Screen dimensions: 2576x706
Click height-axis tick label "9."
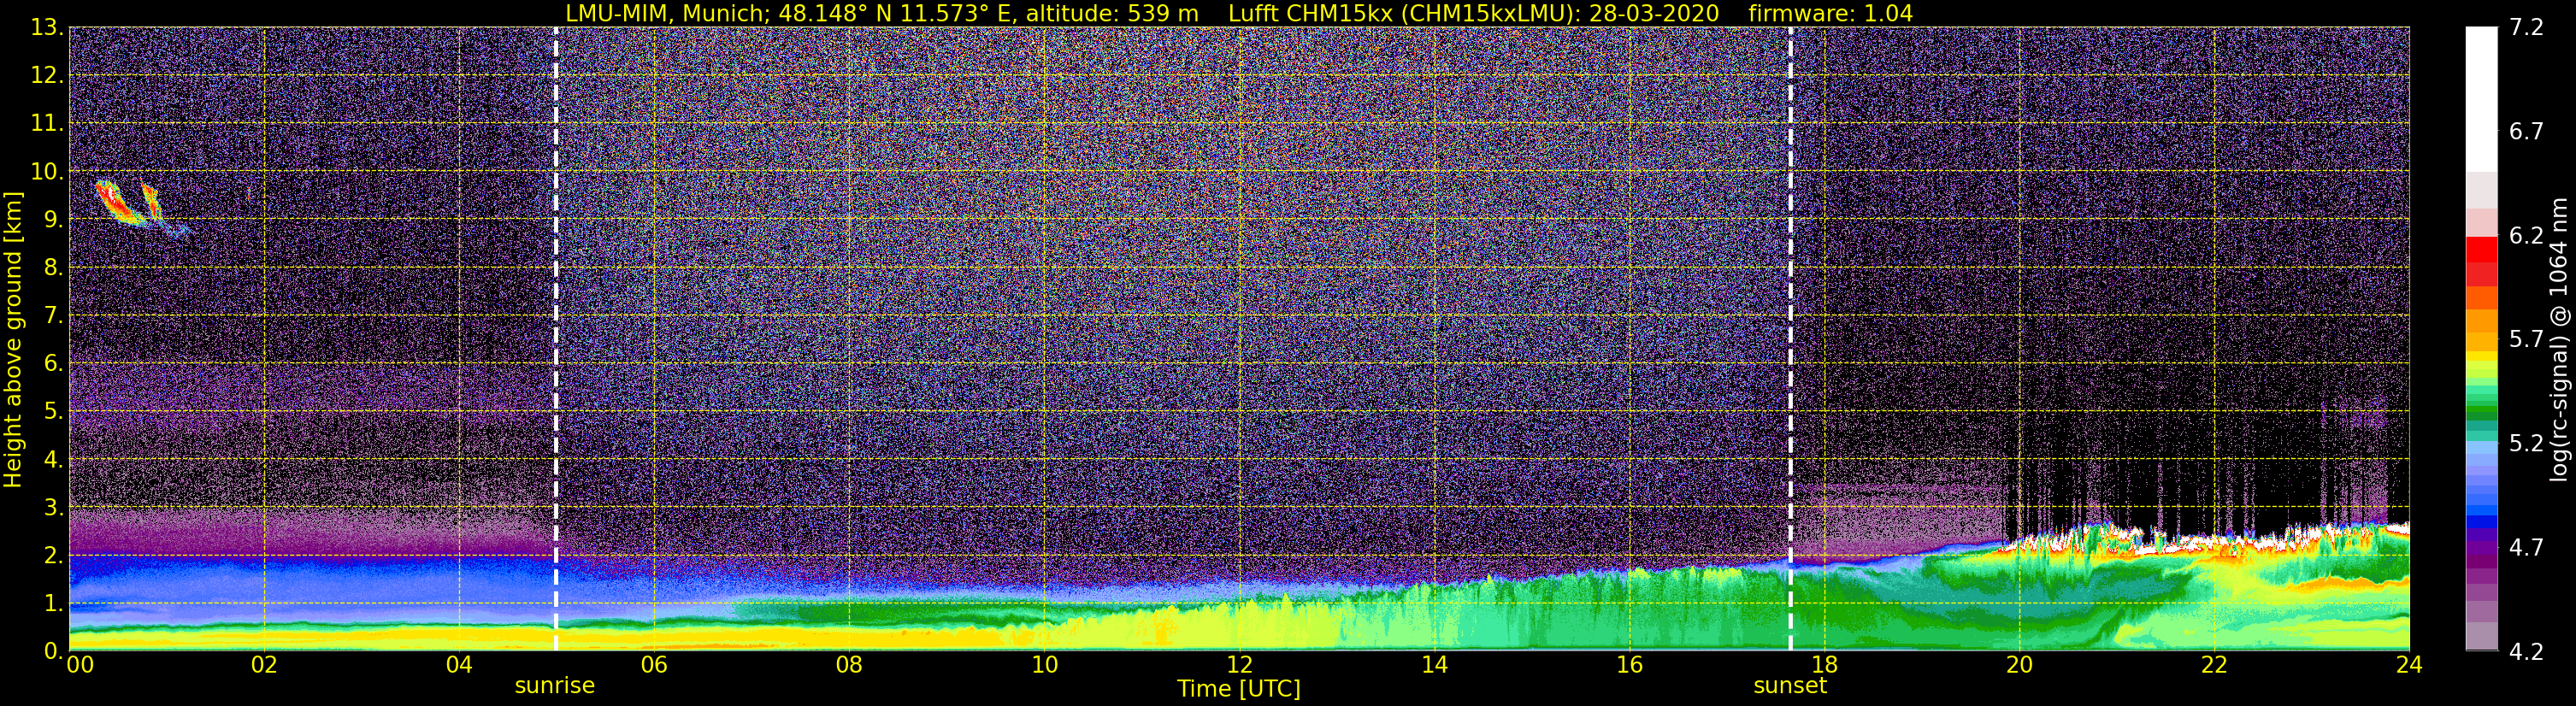54,220
